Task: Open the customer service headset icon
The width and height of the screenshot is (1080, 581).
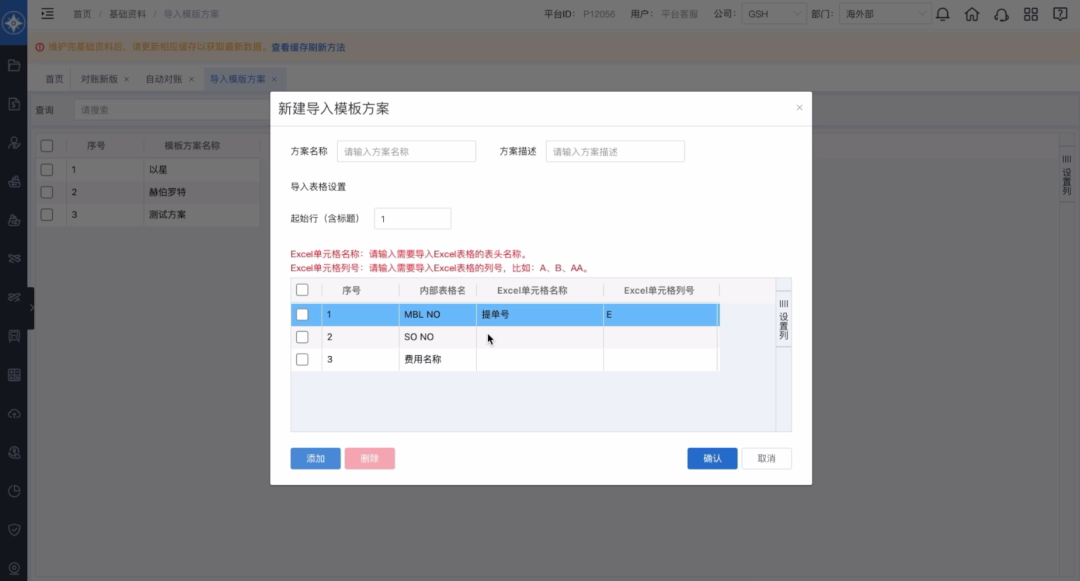Action: click(x=1001, y=14)
